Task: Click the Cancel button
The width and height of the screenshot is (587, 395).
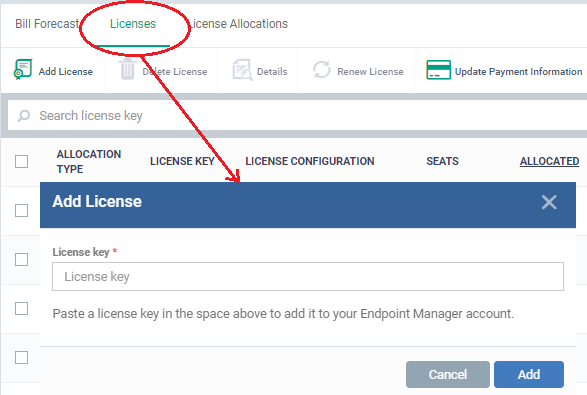Action: tap(448, 374)
